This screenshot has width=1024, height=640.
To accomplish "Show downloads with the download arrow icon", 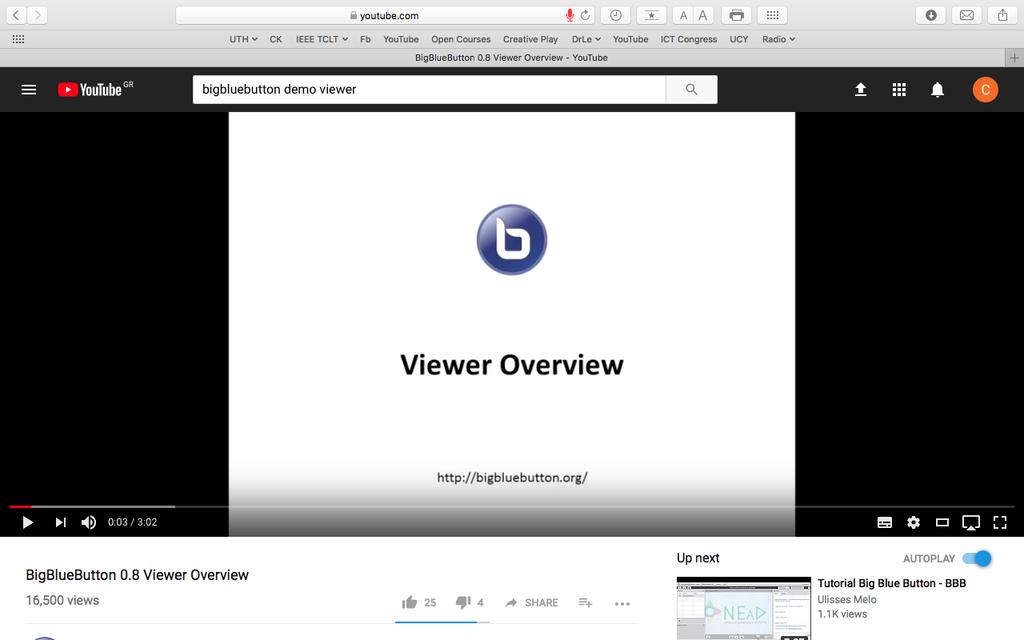I will 931,15.
